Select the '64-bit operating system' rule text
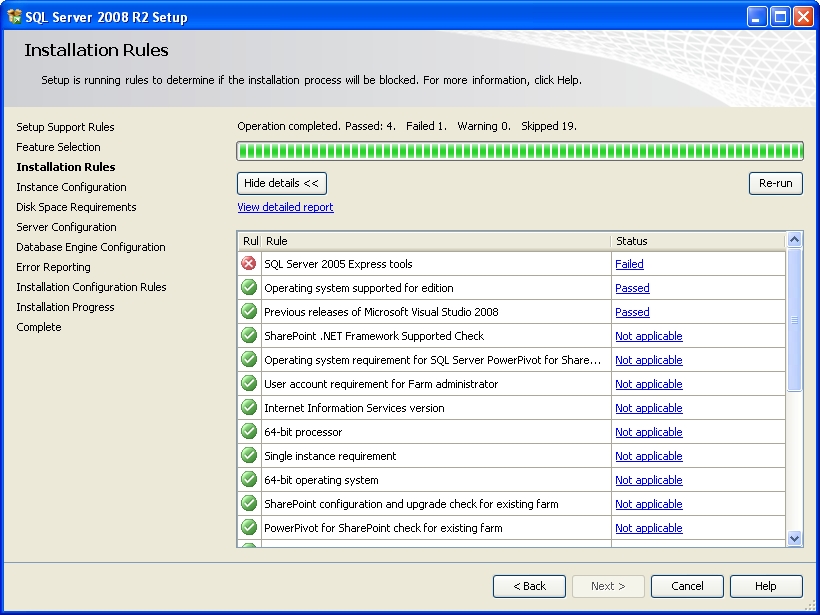Image resolution: width=820 pixels, height=615 pixels. point(321,481)
